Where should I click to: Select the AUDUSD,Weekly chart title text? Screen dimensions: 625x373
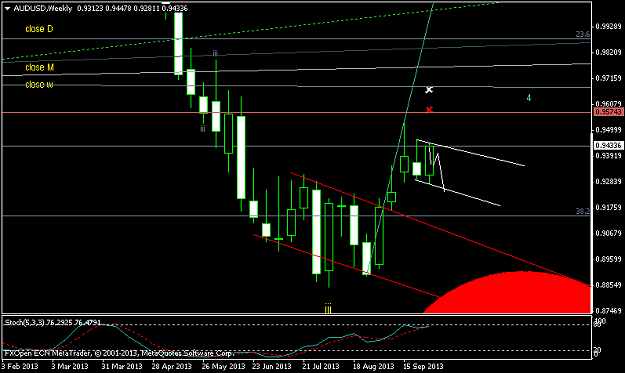(x=43, y=8)
